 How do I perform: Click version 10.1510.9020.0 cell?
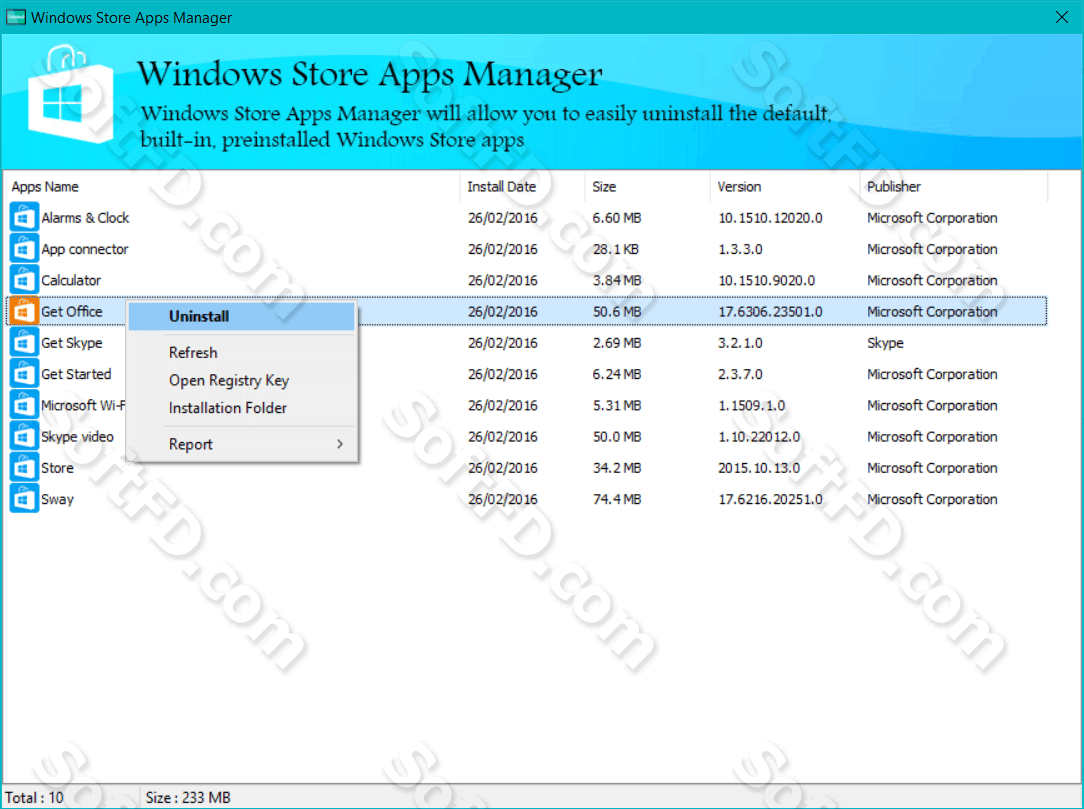pos(767,280)
